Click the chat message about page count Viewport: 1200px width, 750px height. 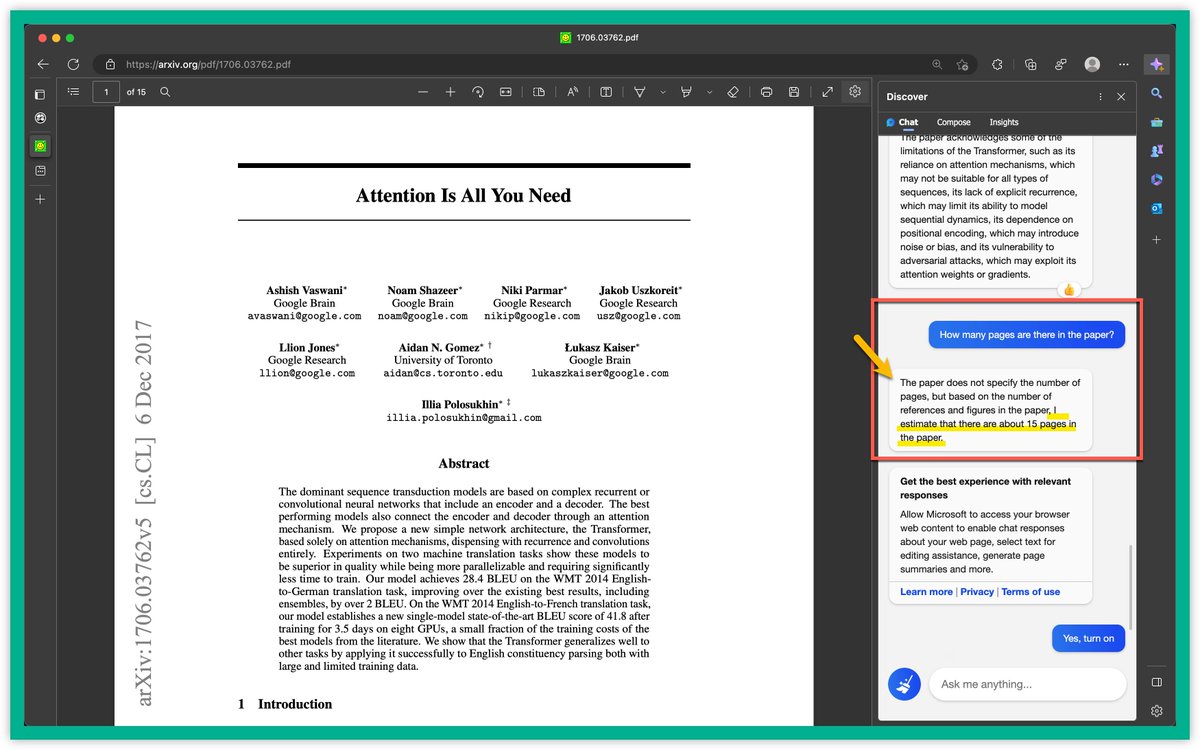tap(1027, 335)
